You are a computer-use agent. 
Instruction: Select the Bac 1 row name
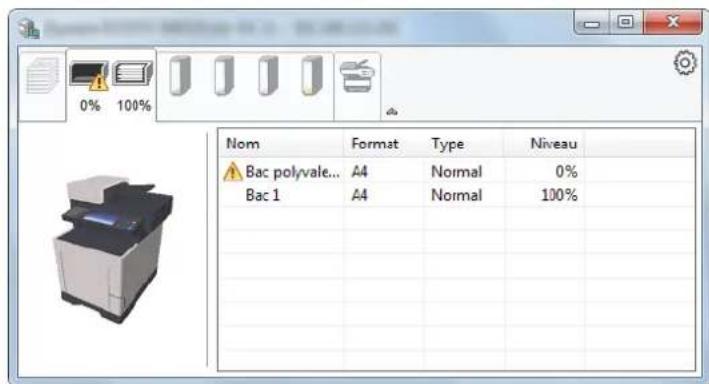263,195
